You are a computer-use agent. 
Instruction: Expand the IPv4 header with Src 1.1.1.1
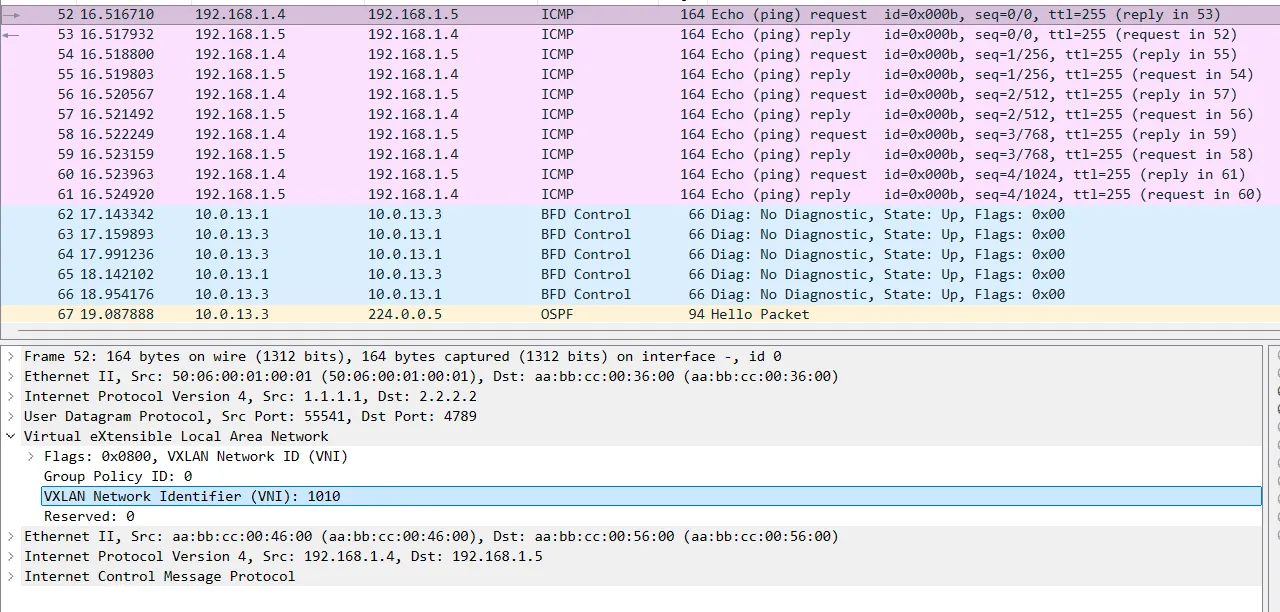coord(11,397)
